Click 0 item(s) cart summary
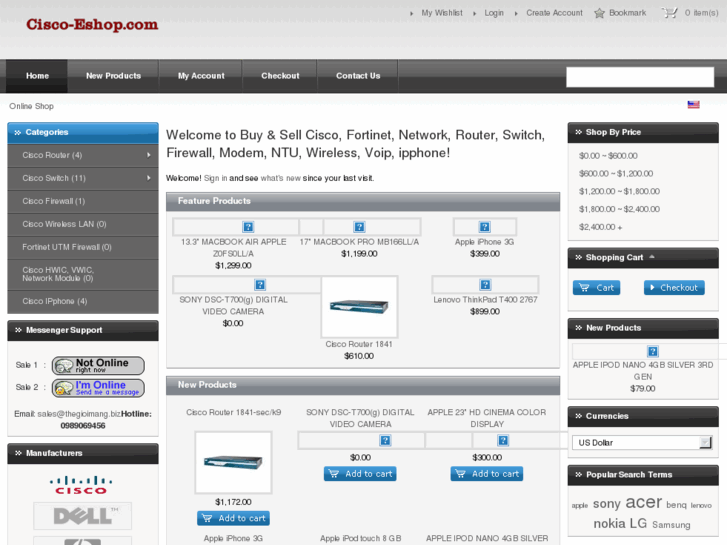This screenshot has height=545, width=727. (701, 13)
